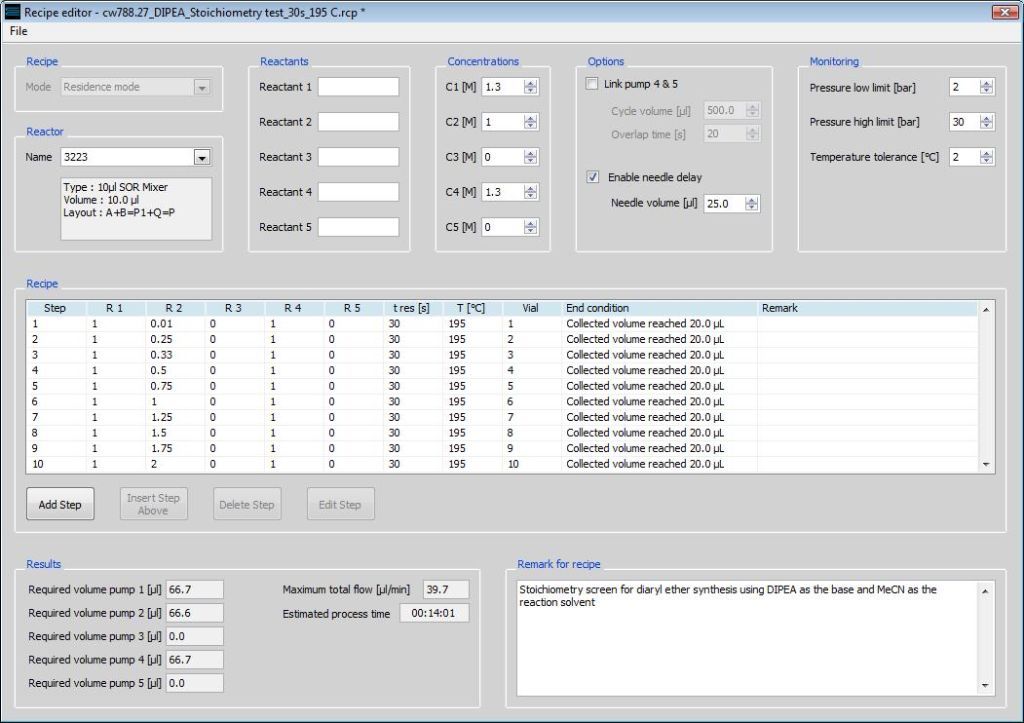
Task: Enable the Link pump 4 & 5 checkbox
Action: (x=592, y=84)
